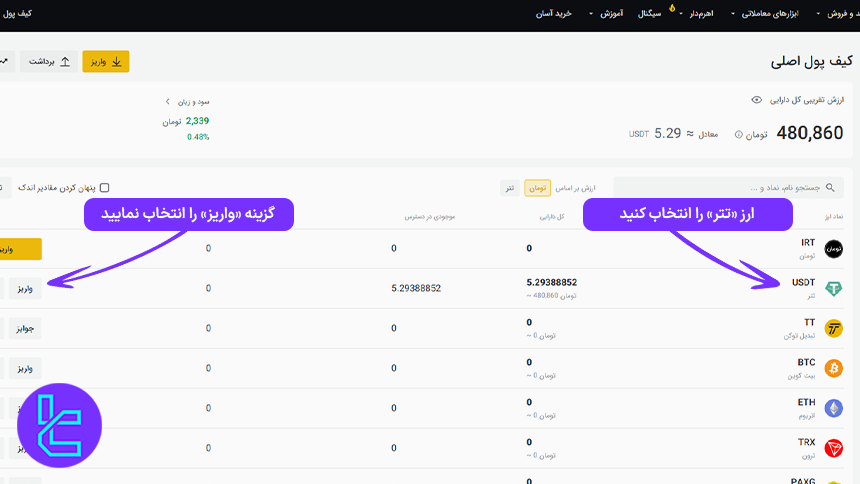Image resolution: width=860 pixels, height=484 pixels.
Task: Select تتر value basis toggle
Action: 510,188
